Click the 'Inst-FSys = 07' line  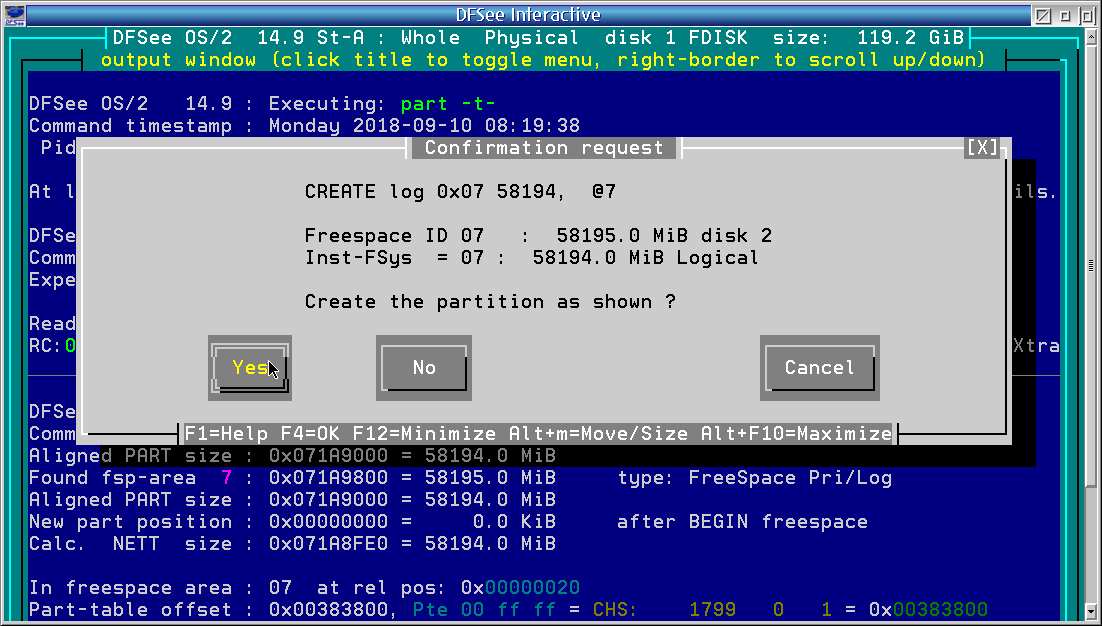pyautogui.click(x=531, y=258)
